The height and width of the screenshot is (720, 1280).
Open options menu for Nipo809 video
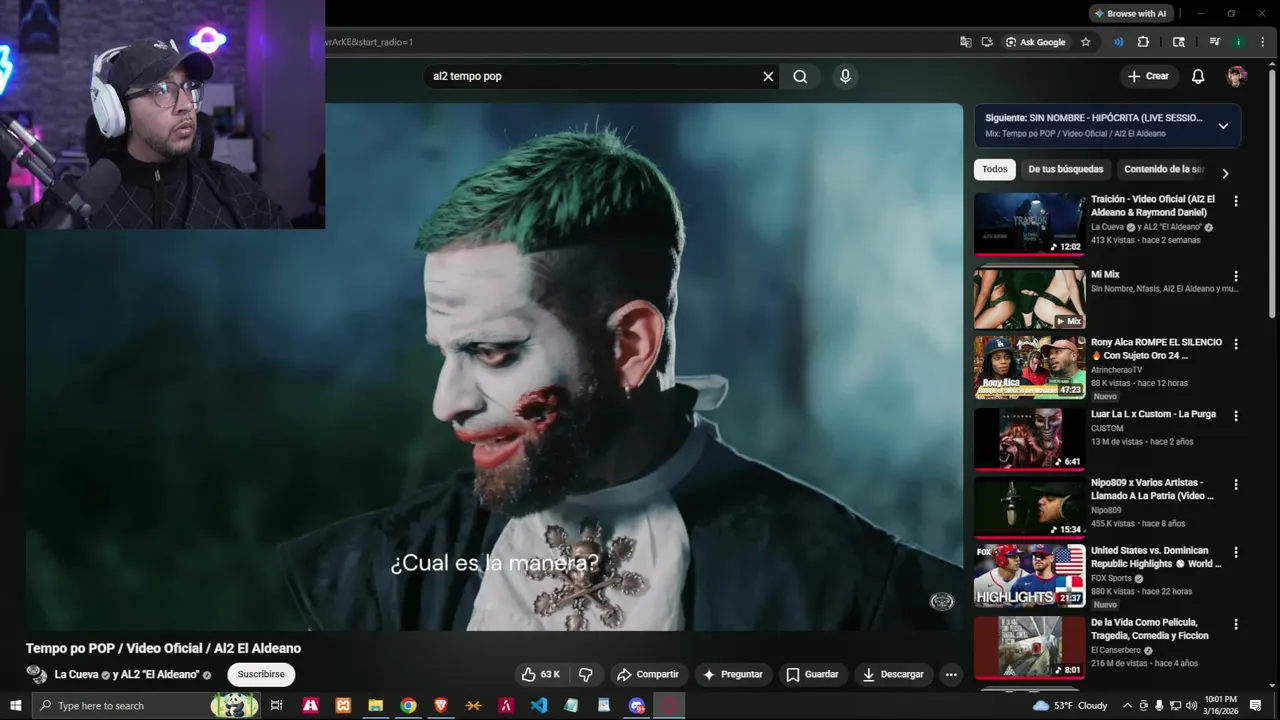1236,484
